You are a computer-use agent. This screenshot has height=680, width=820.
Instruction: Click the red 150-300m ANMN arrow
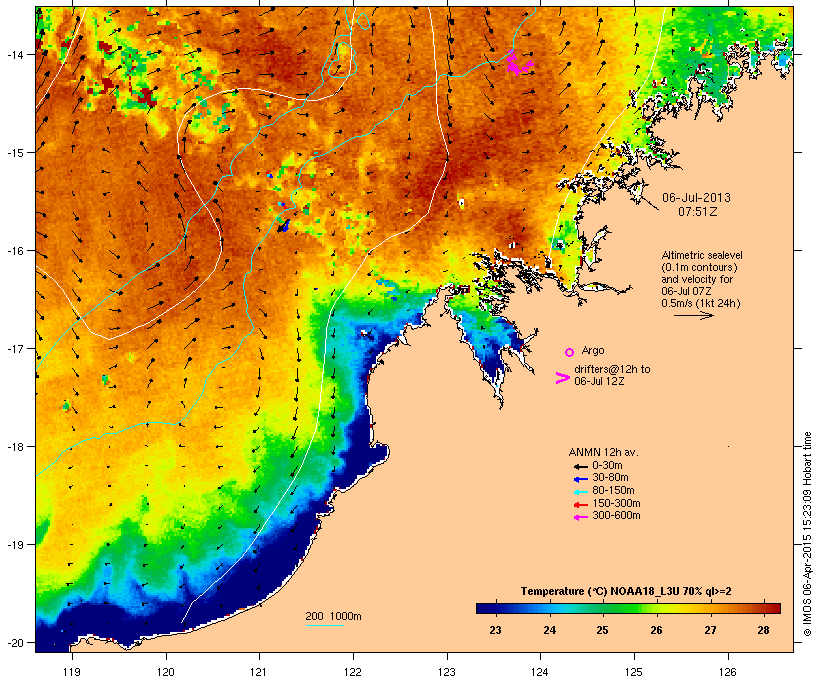tap(581, 504)
